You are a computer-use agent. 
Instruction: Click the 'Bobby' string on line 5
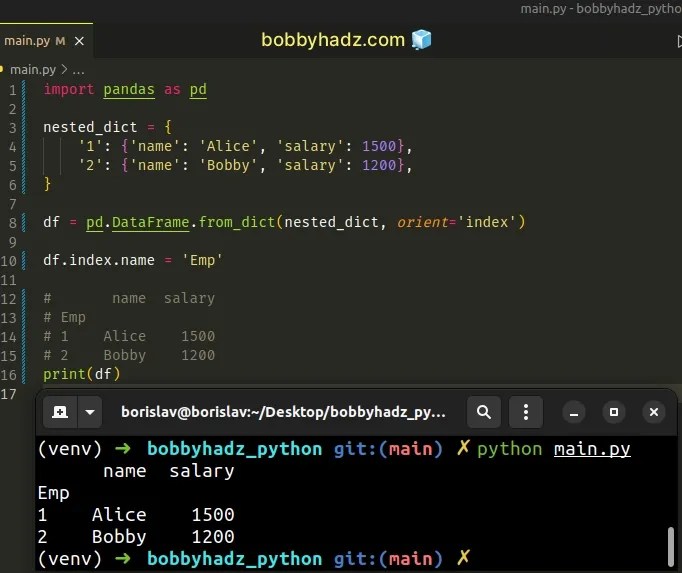228,165
